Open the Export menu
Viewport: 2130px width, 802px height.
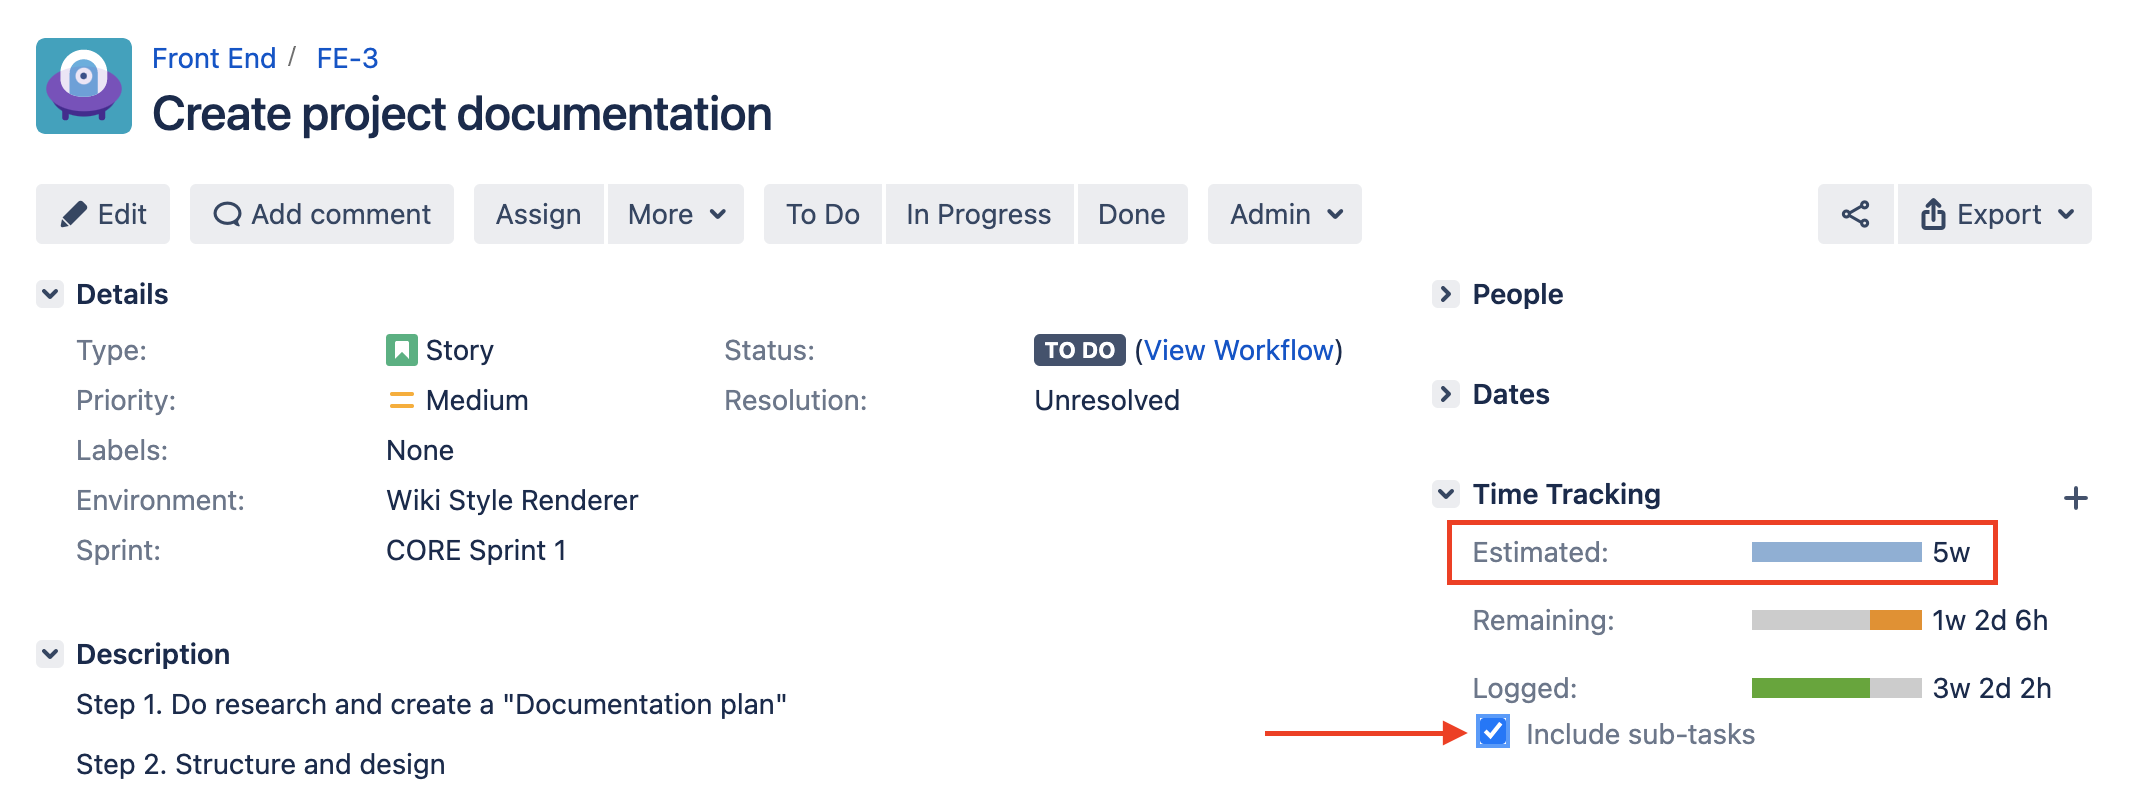pos(1995,214)
